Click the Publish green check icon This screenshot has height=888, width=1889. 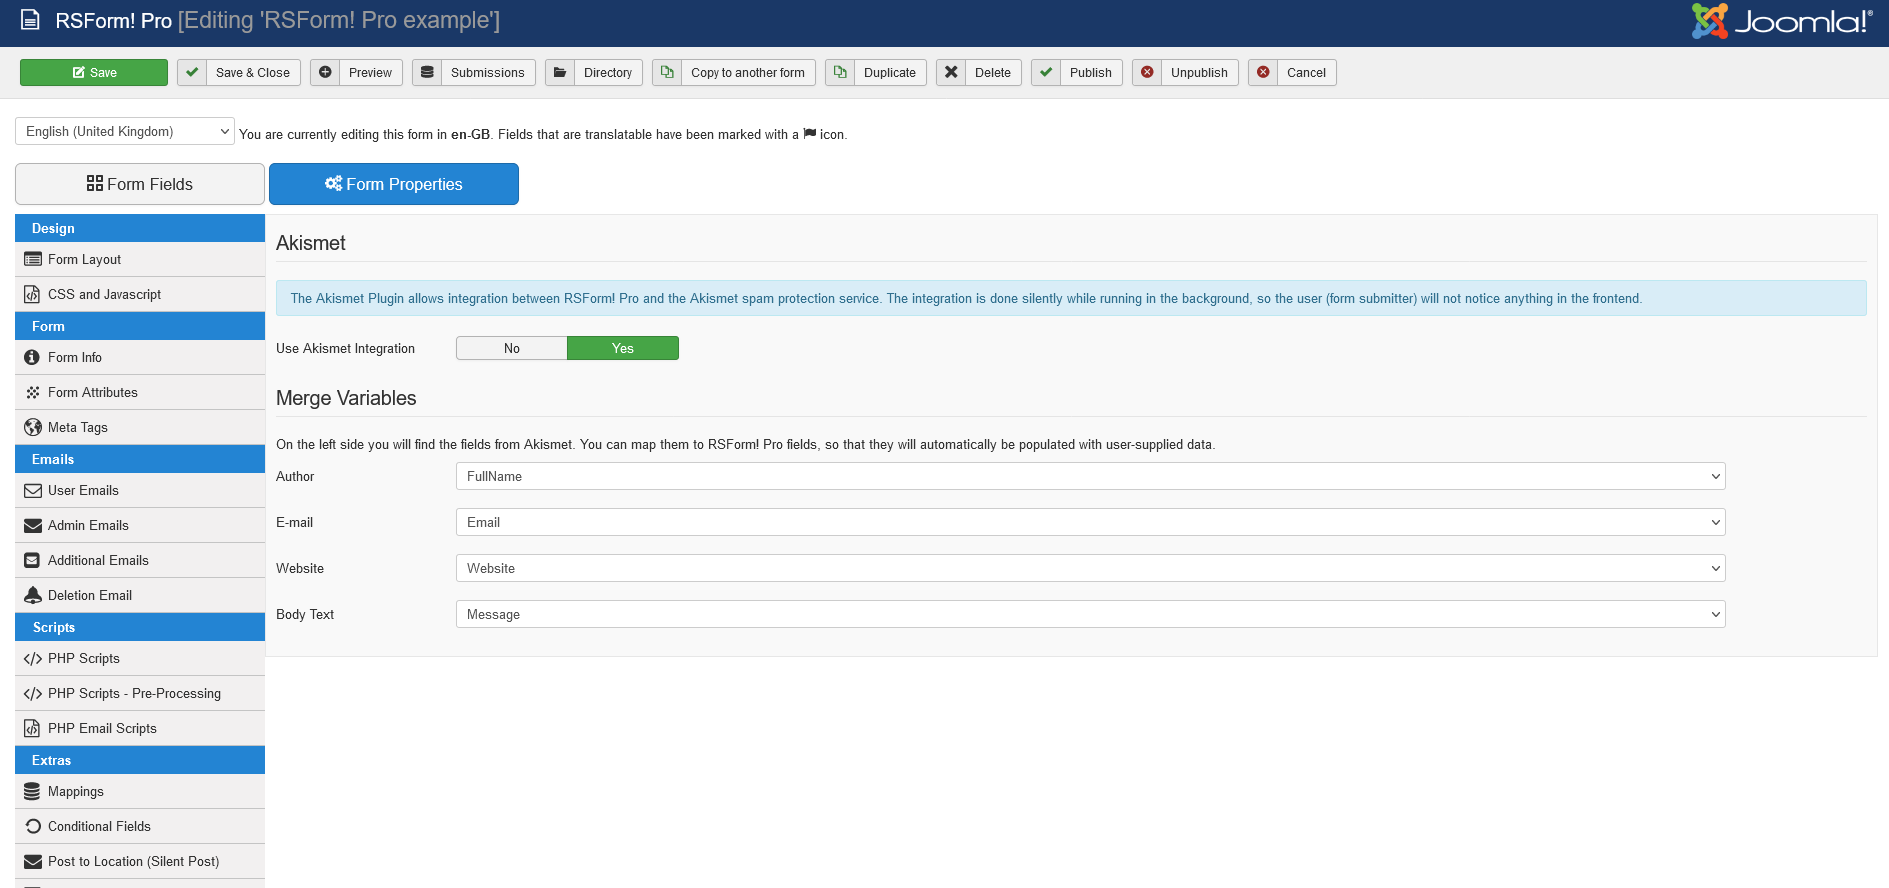1046,73
